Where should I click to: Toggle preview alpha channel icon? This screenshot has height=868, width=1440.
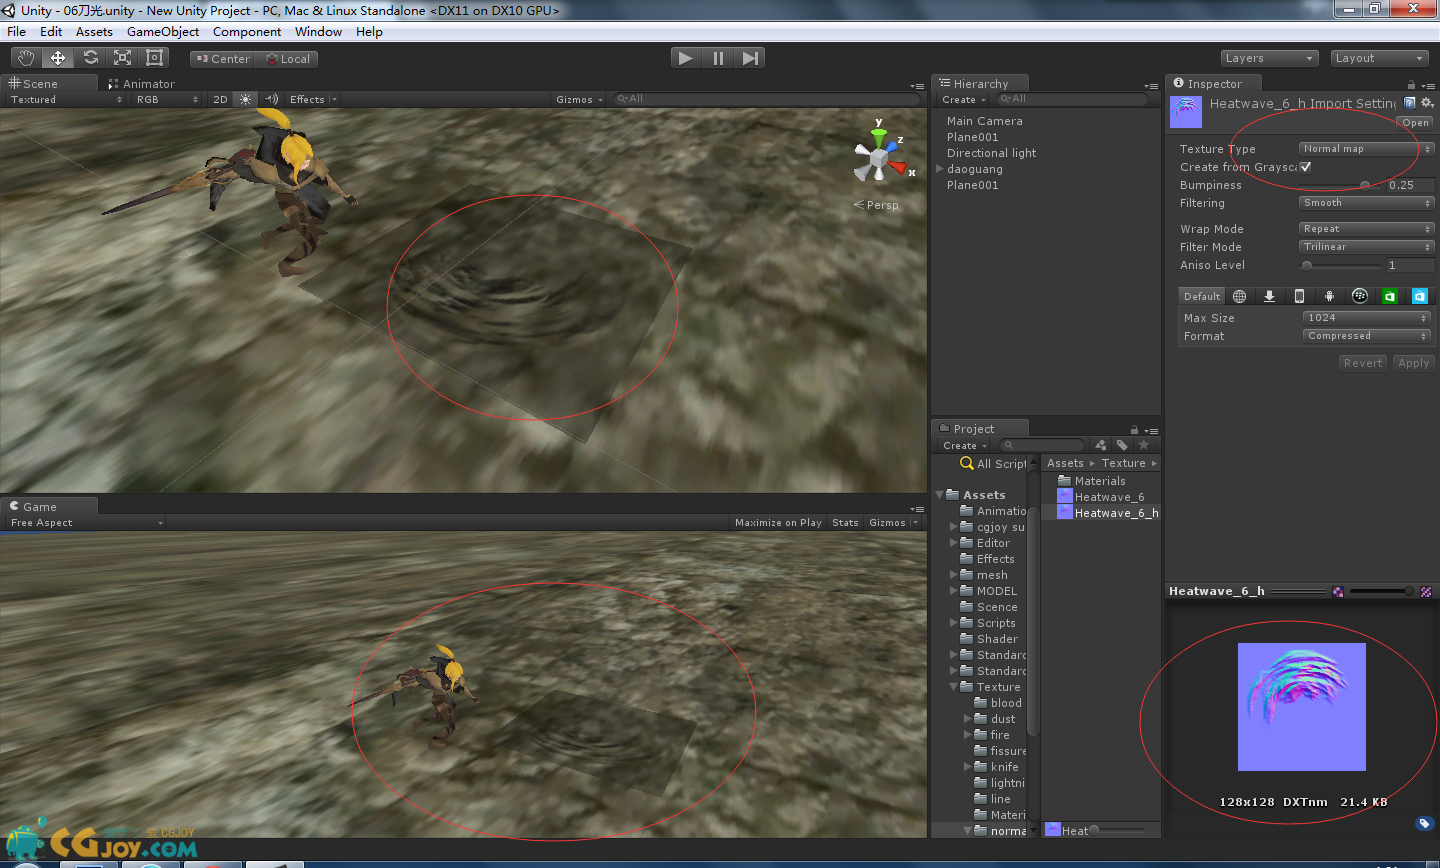pyautogui.click(x=1425, y=591)
